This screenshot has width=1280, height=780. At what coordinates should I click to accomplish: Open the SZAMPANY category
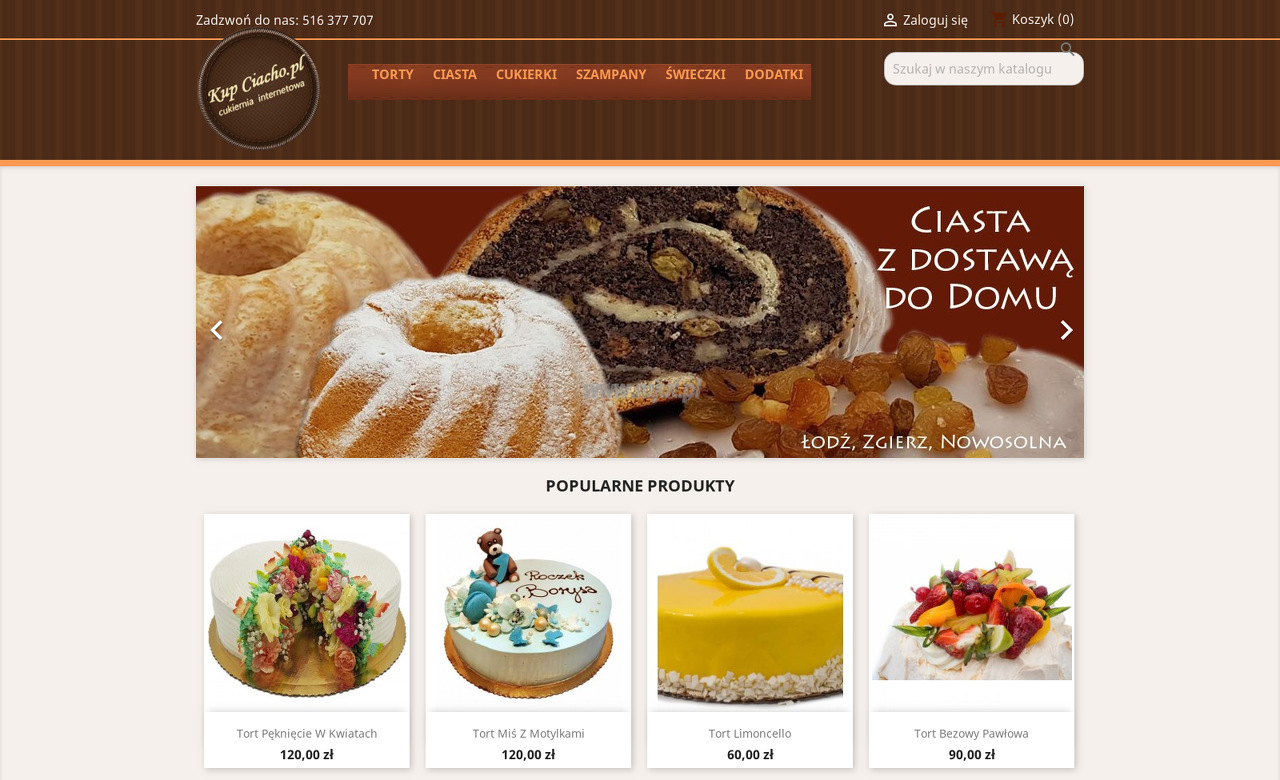(611, 75)
